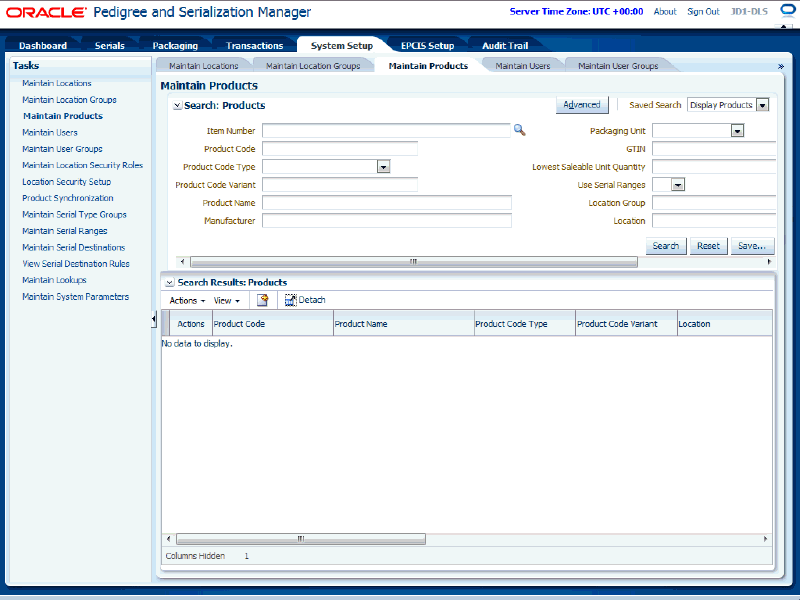
Task: Switch to Maintain User Groups sub-tab
Action: click(x=618, y=66)
